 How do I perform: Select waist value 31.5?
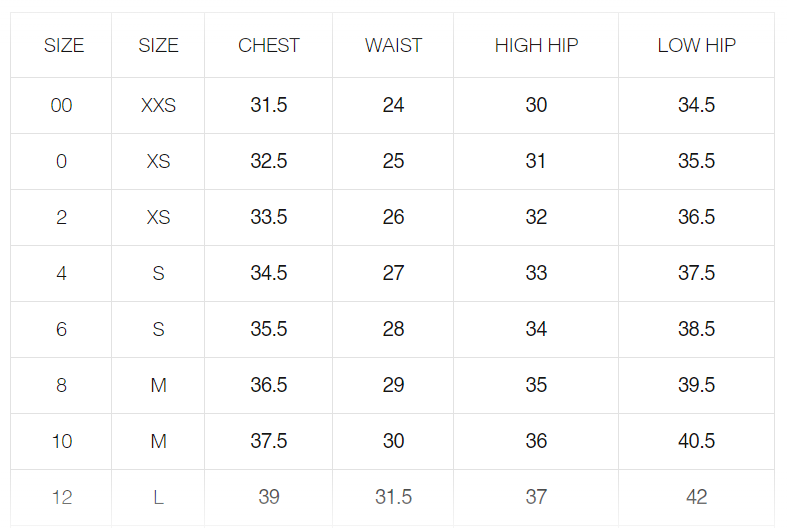coord(393,497)
